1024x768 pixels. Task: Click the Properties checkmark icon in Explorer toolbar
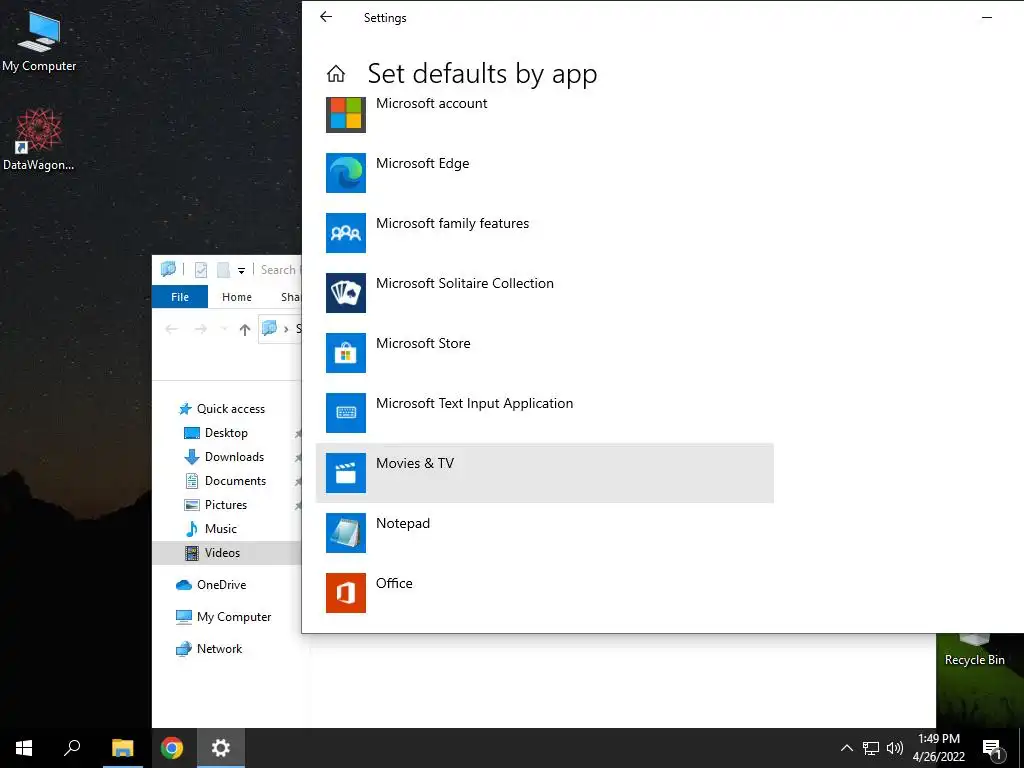tap(201, 270)
